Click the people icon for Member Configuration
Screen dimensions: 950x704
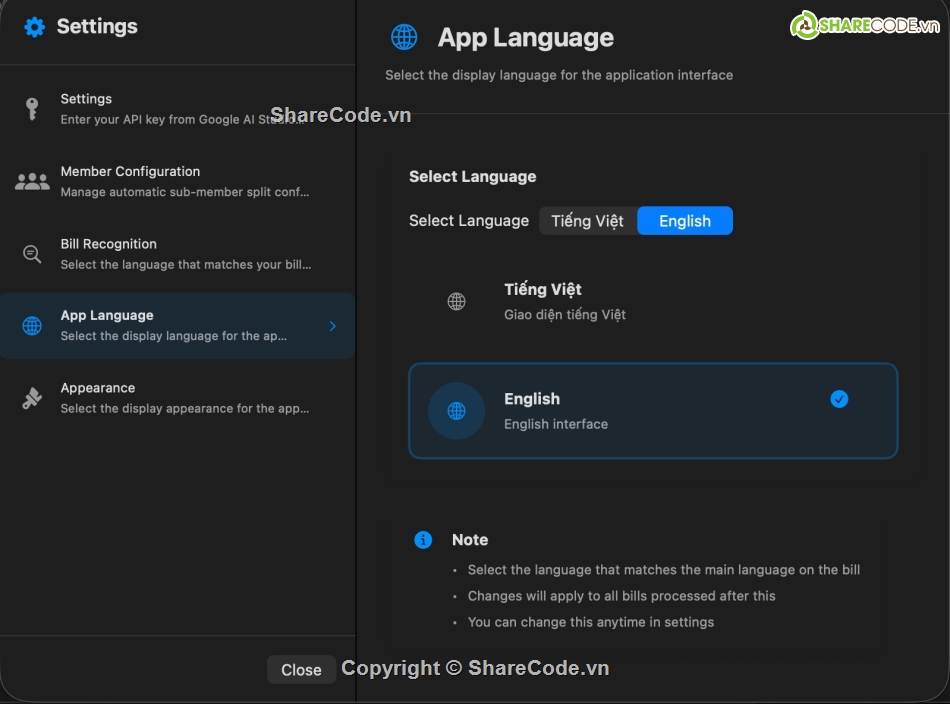[33, 180]
